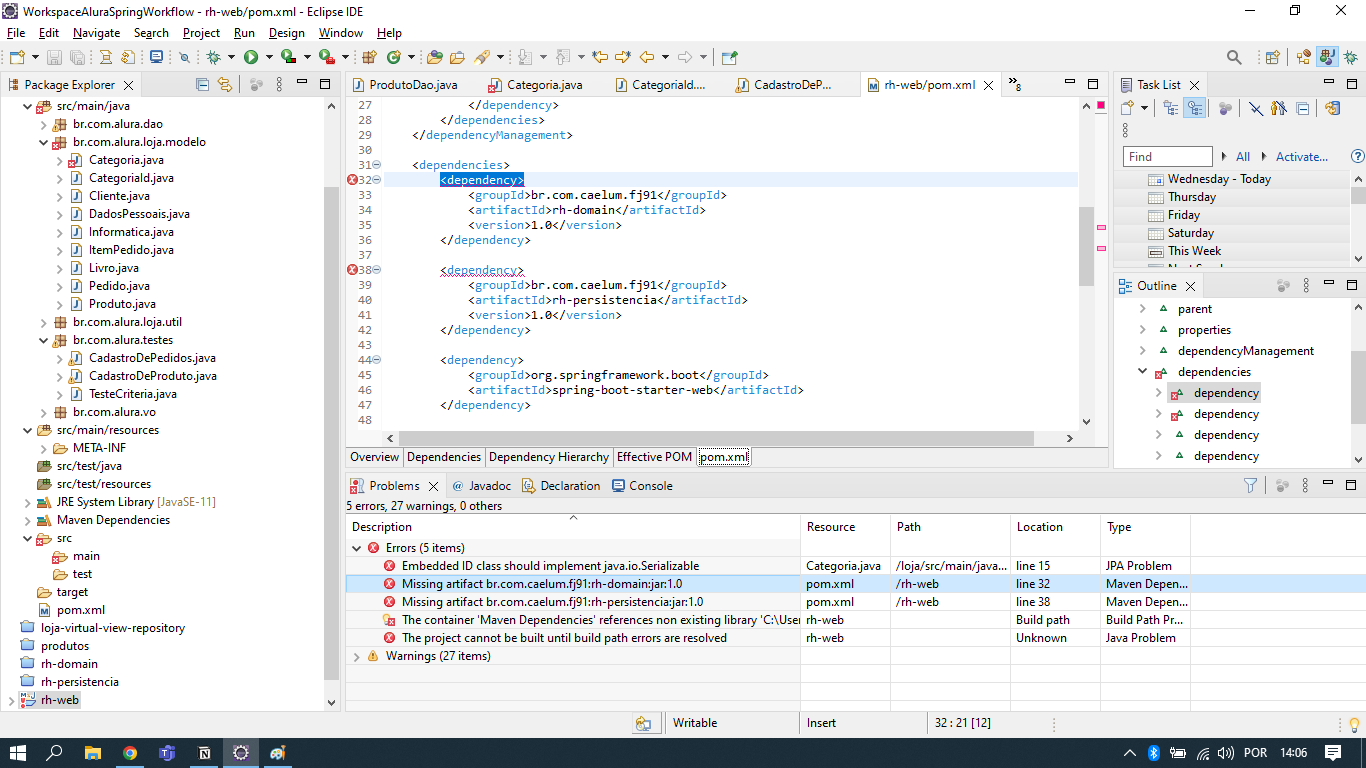1366x768 pixels.
Task: Switch to the Debug perspective icon
Action: tap(1349, 58)
